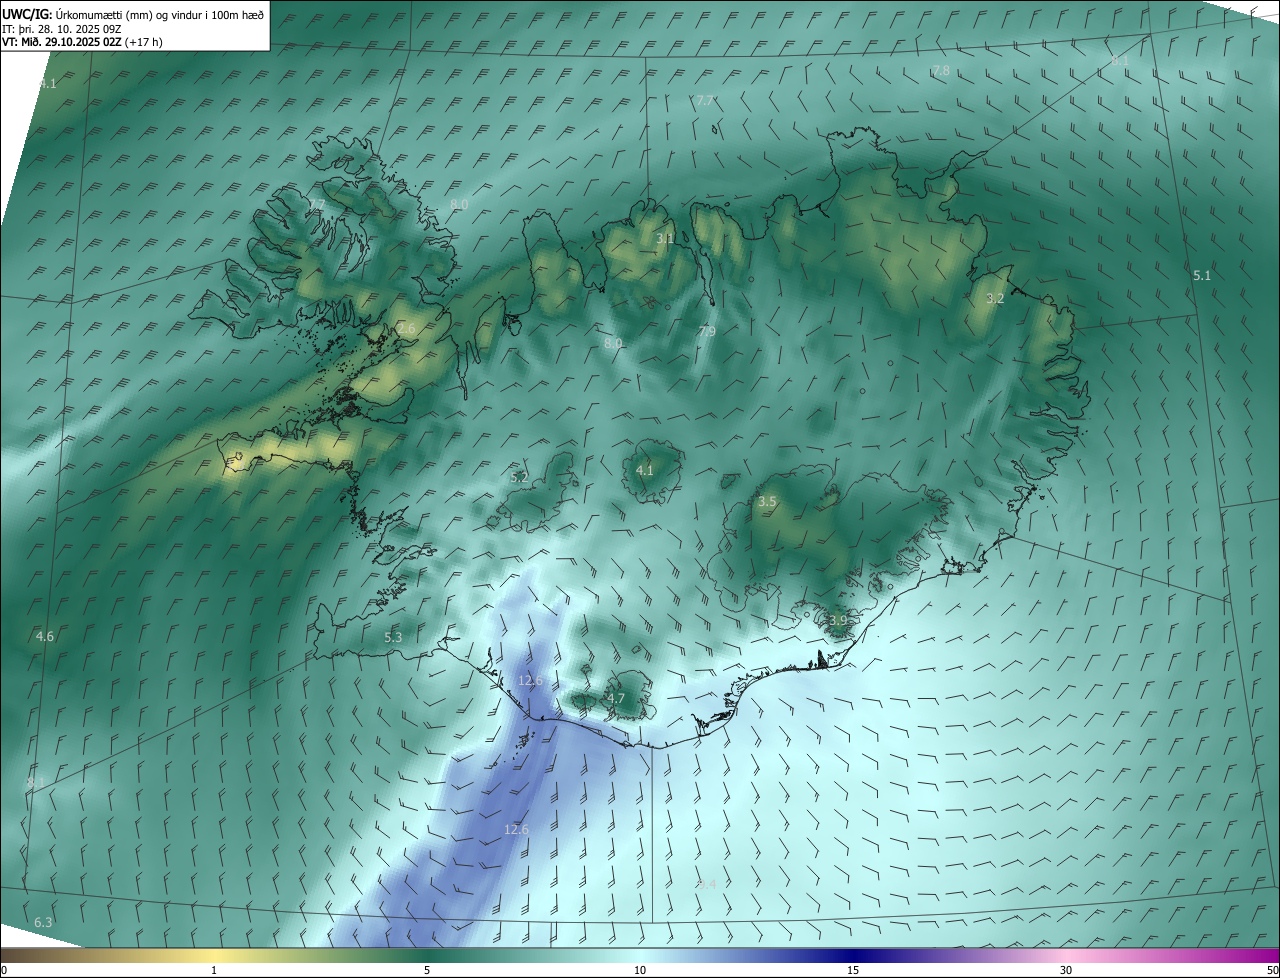1280x978 pixels.
Task: Click the yellow section of the color scale
Action: tap(214, 955)
